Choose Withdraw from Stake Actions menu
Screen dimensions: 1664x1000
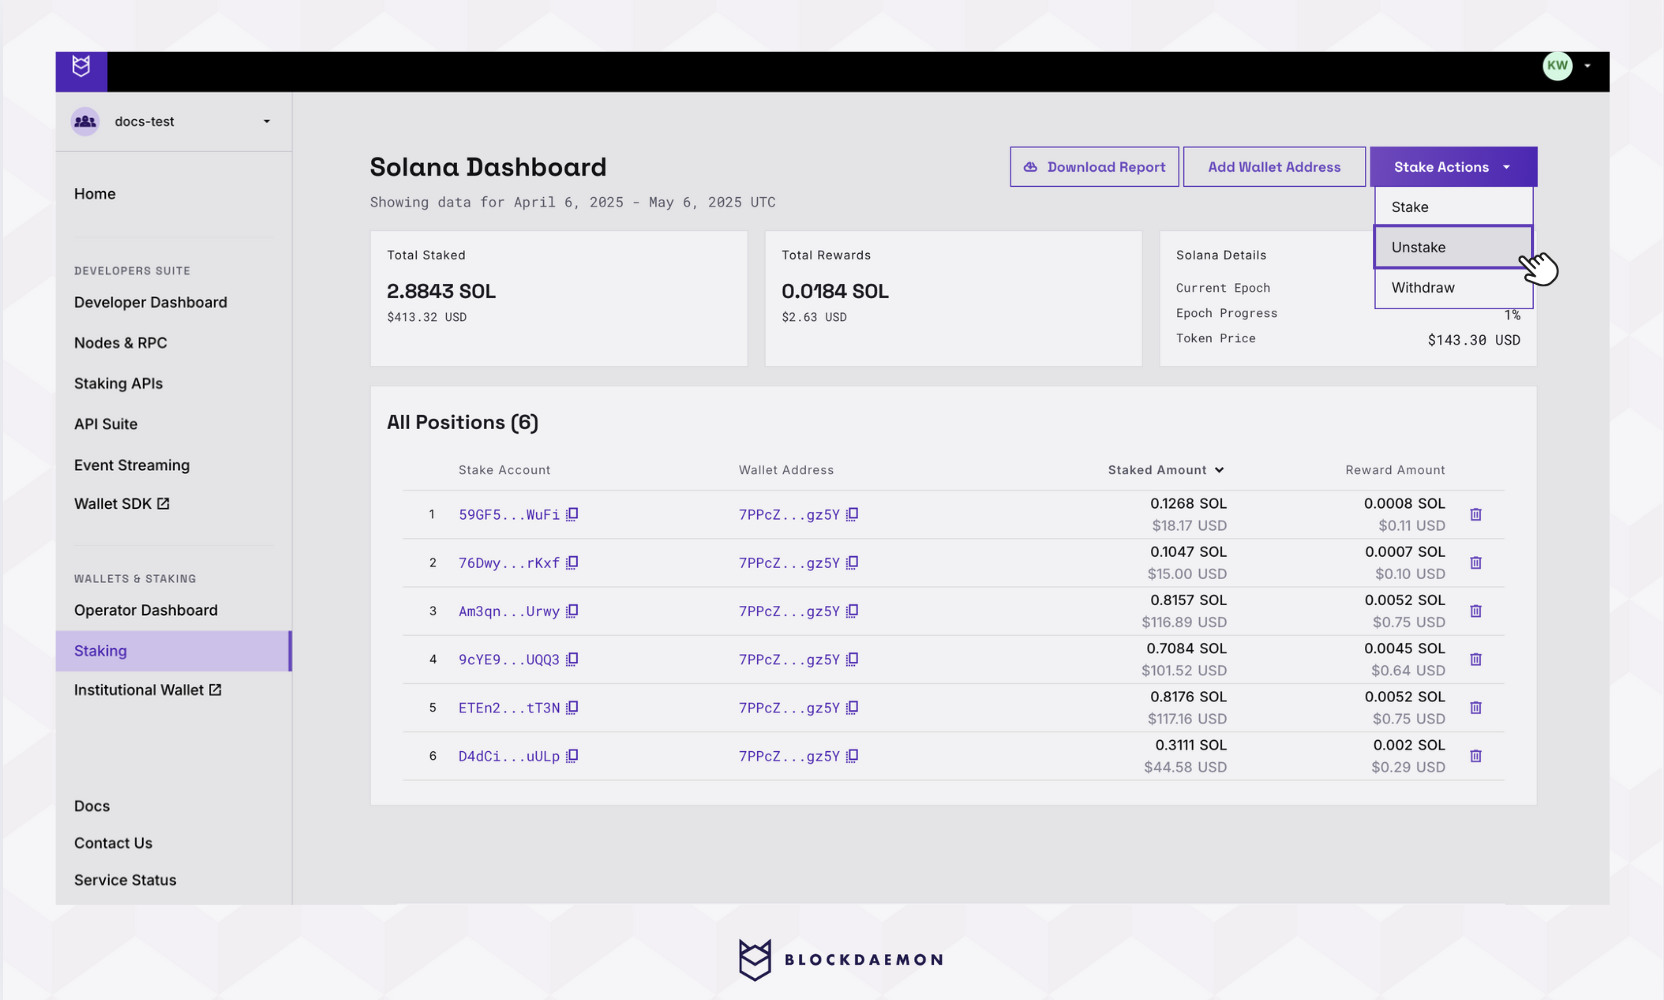point(1453,288)
